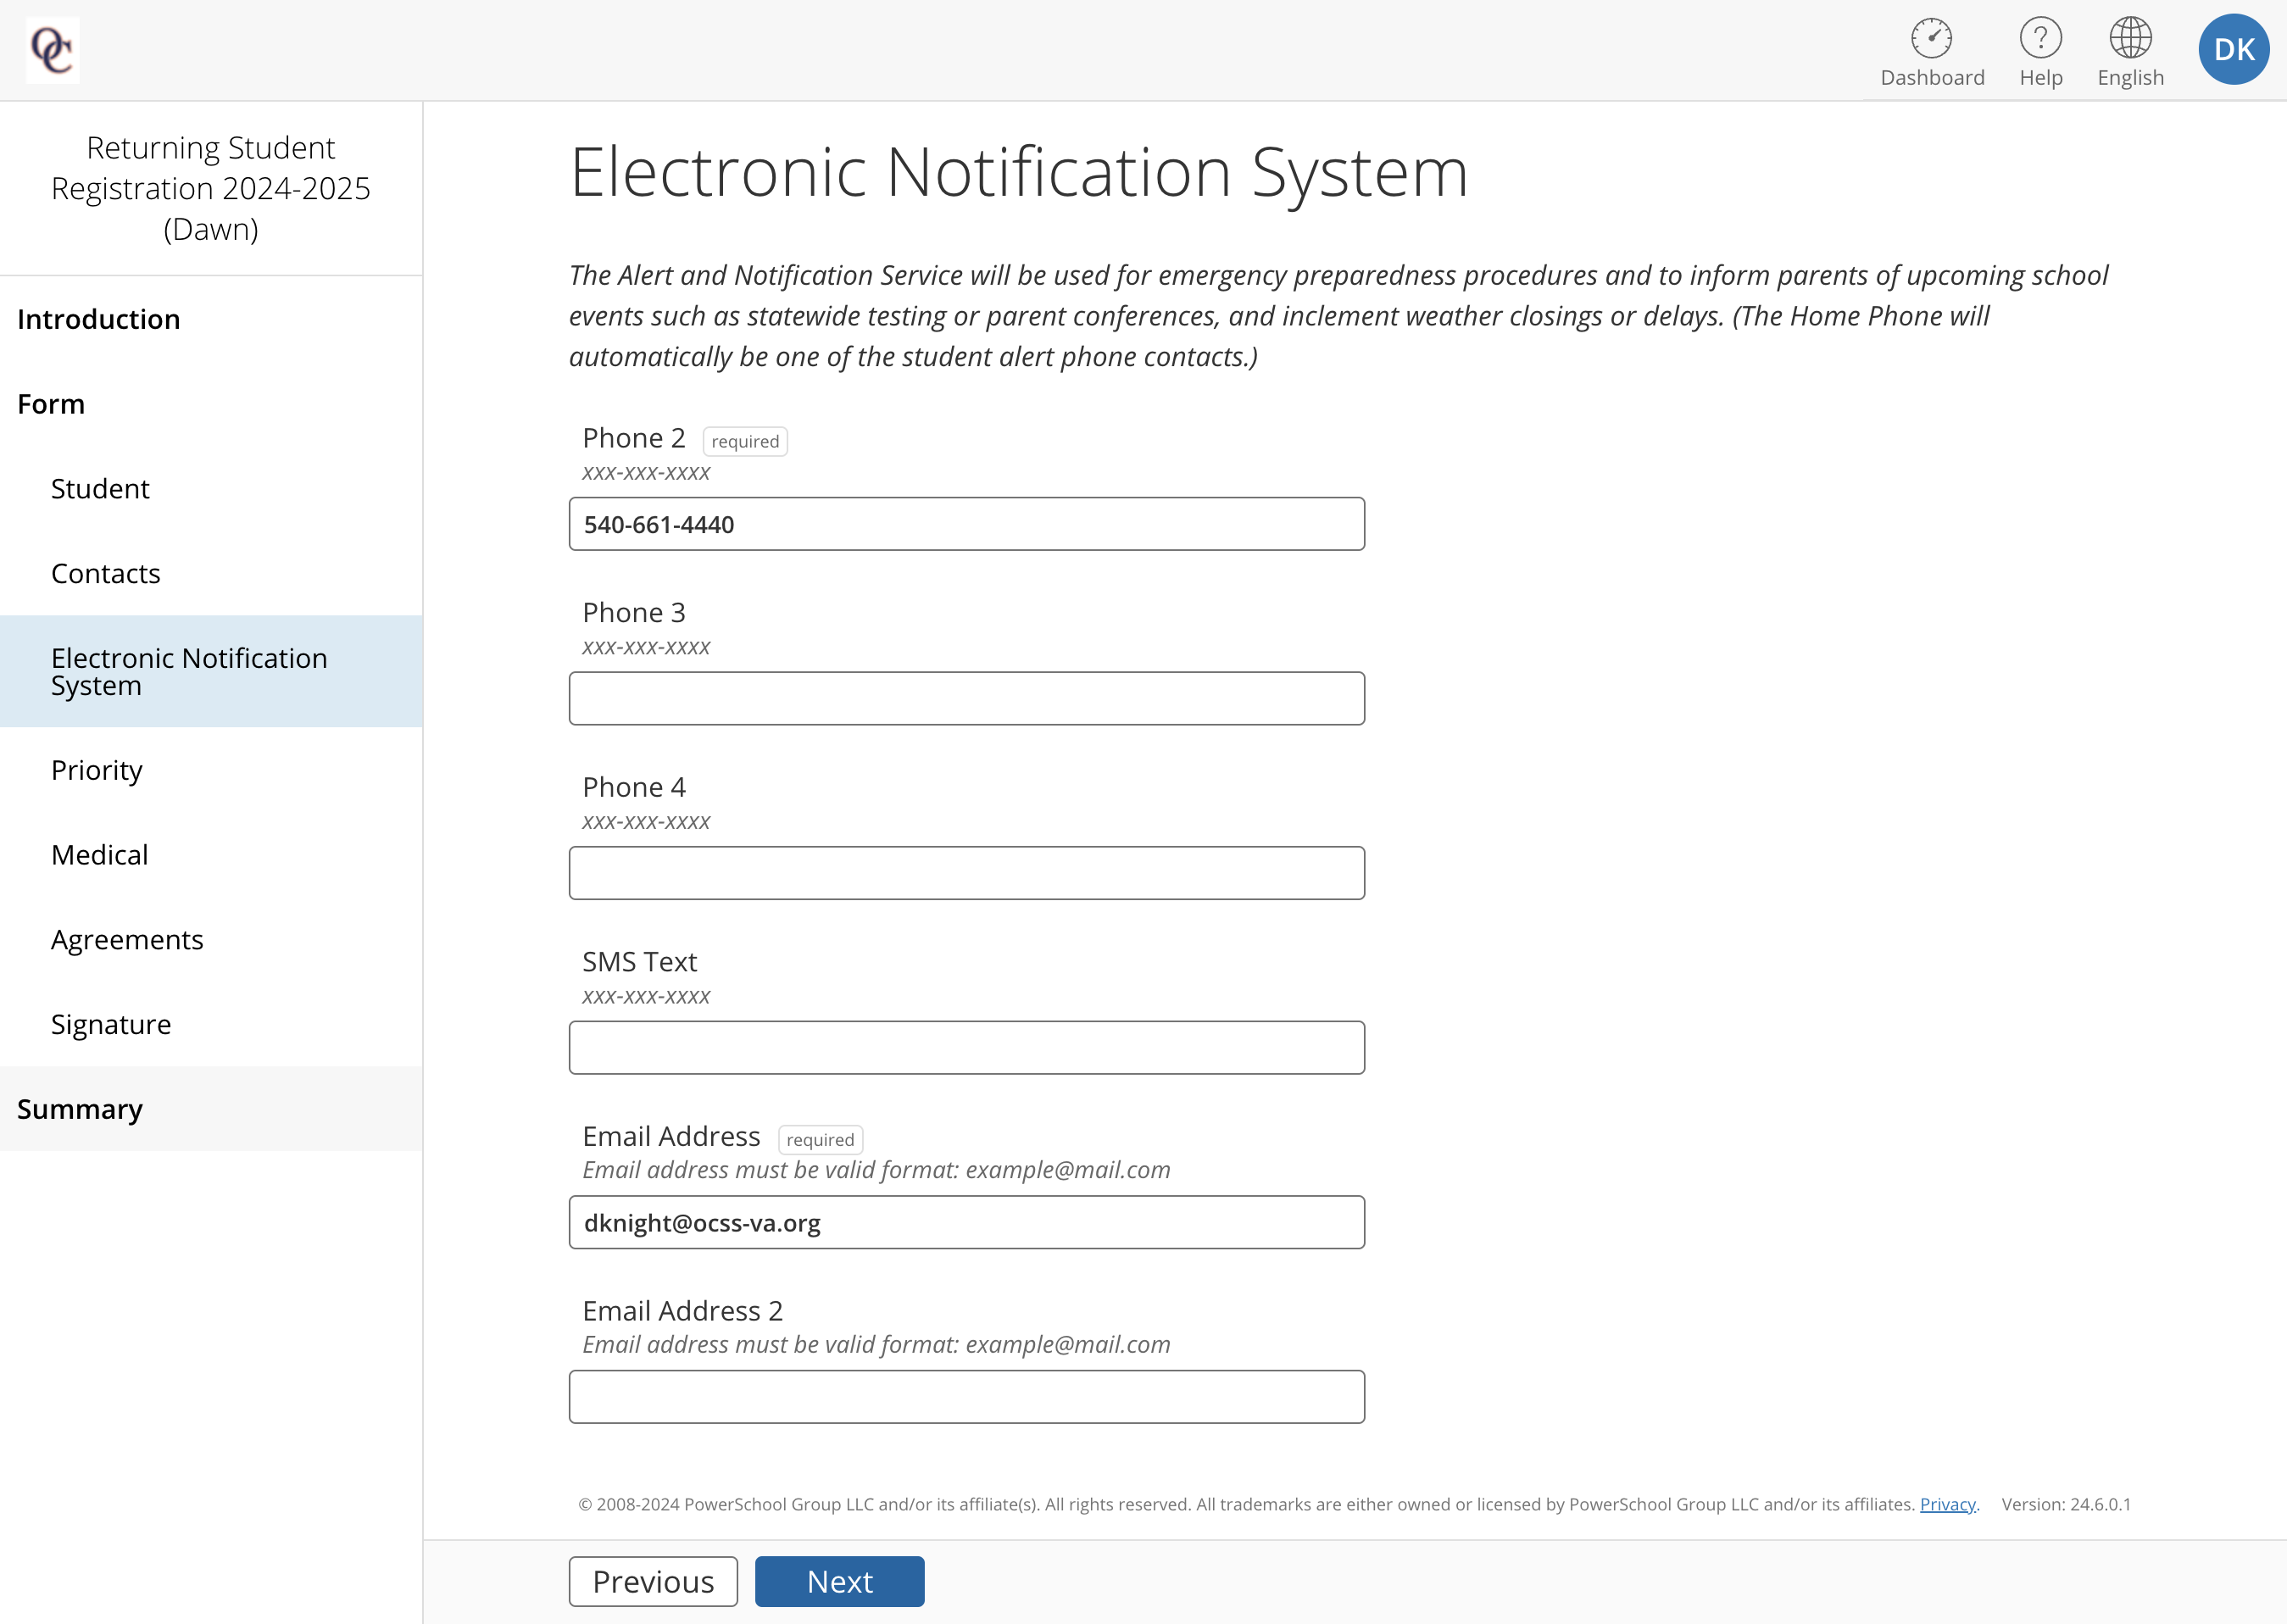
Task: Select Form section in sidebar
Action: [x=51, y=404]
